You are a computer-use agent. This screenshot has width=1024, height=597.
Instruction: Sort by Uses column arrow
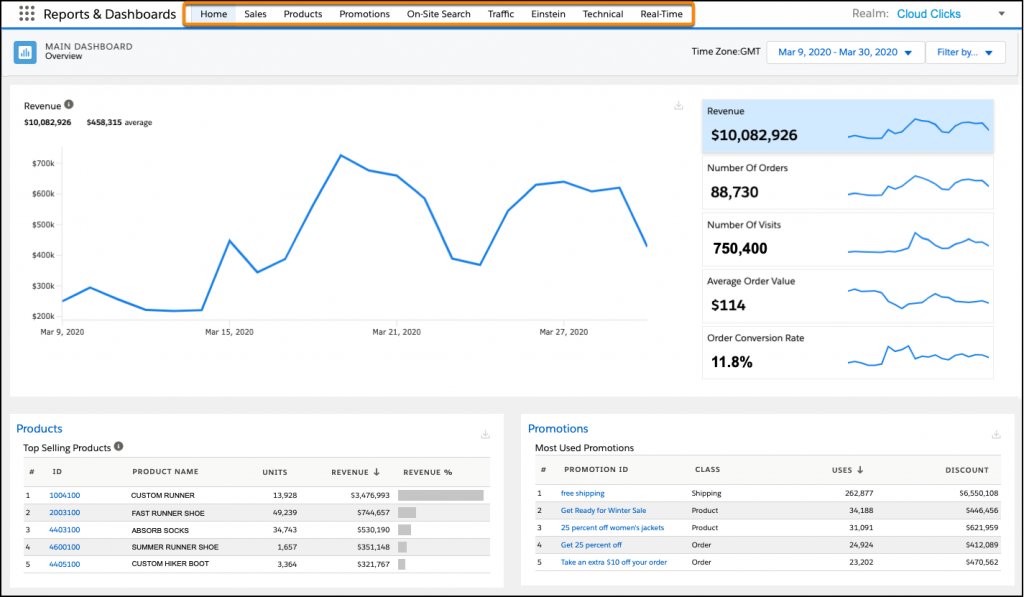(x=859, y=470)
